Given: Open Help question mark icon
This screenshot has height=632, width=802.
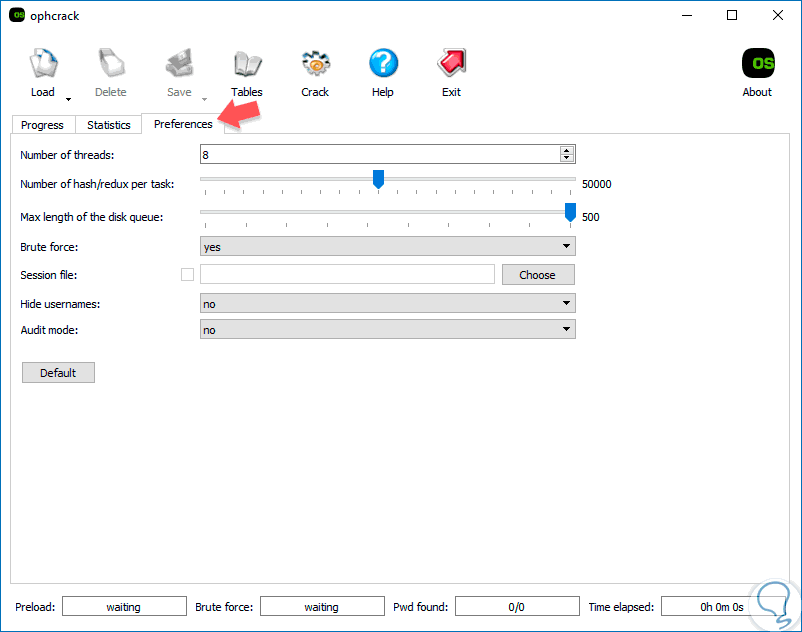Looking at the screenshot, I should (x=383, y=63).
